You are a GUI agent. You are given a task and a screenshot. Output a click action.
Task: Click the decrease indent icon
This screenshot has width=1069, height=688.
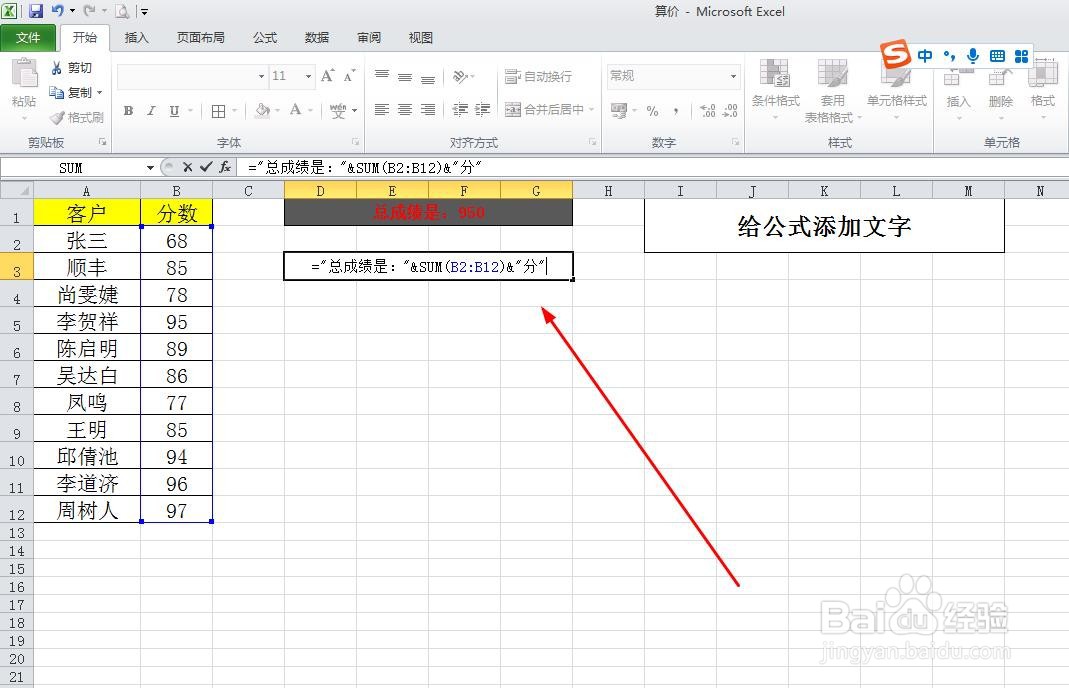[x=460, y=109]
